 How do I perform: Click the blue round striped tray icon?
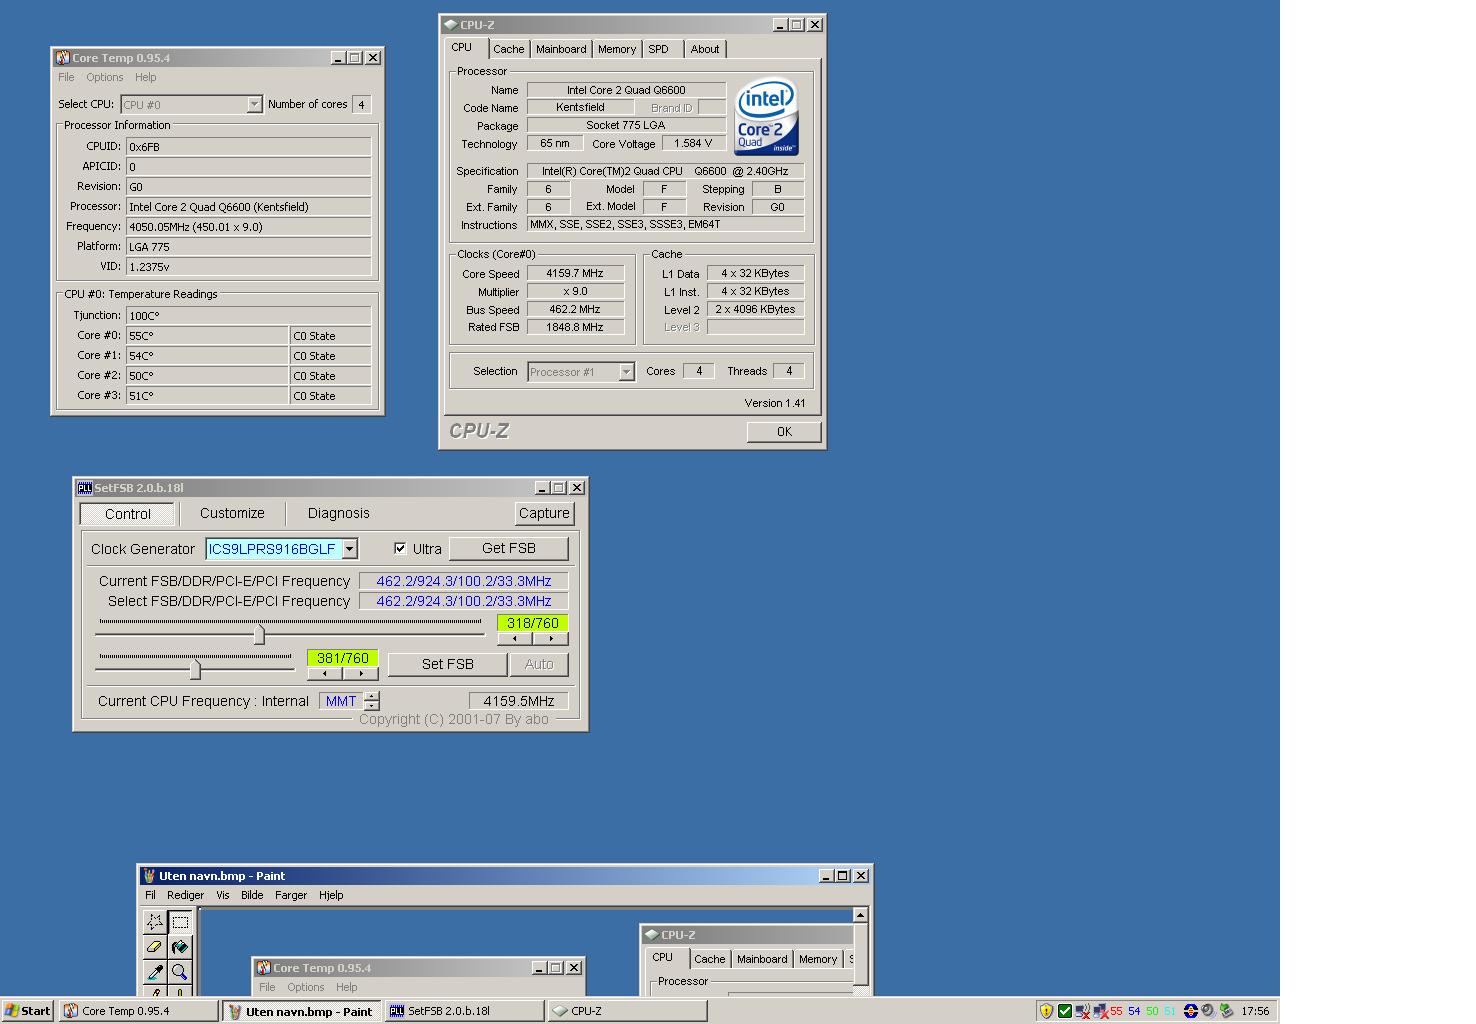pos(1190,1011)
